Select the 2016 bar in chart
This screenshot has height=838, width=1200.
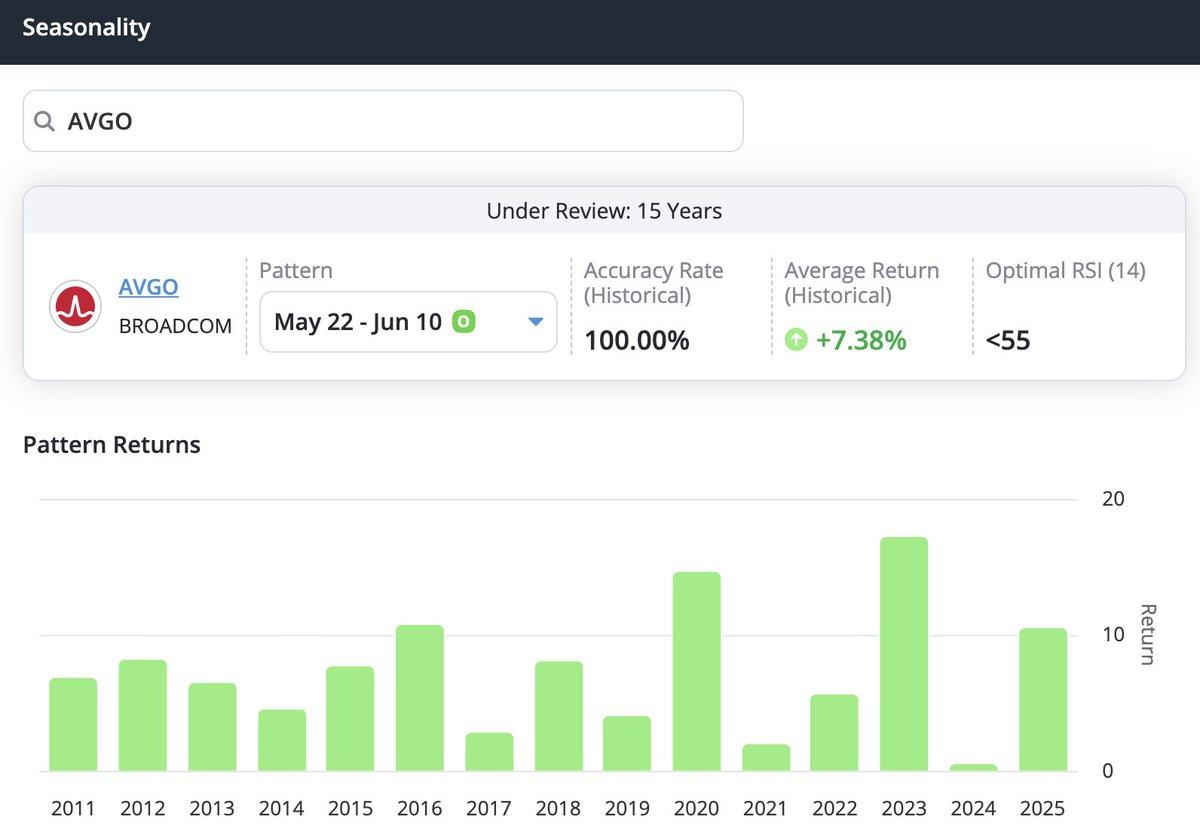[x=420, y=698]
